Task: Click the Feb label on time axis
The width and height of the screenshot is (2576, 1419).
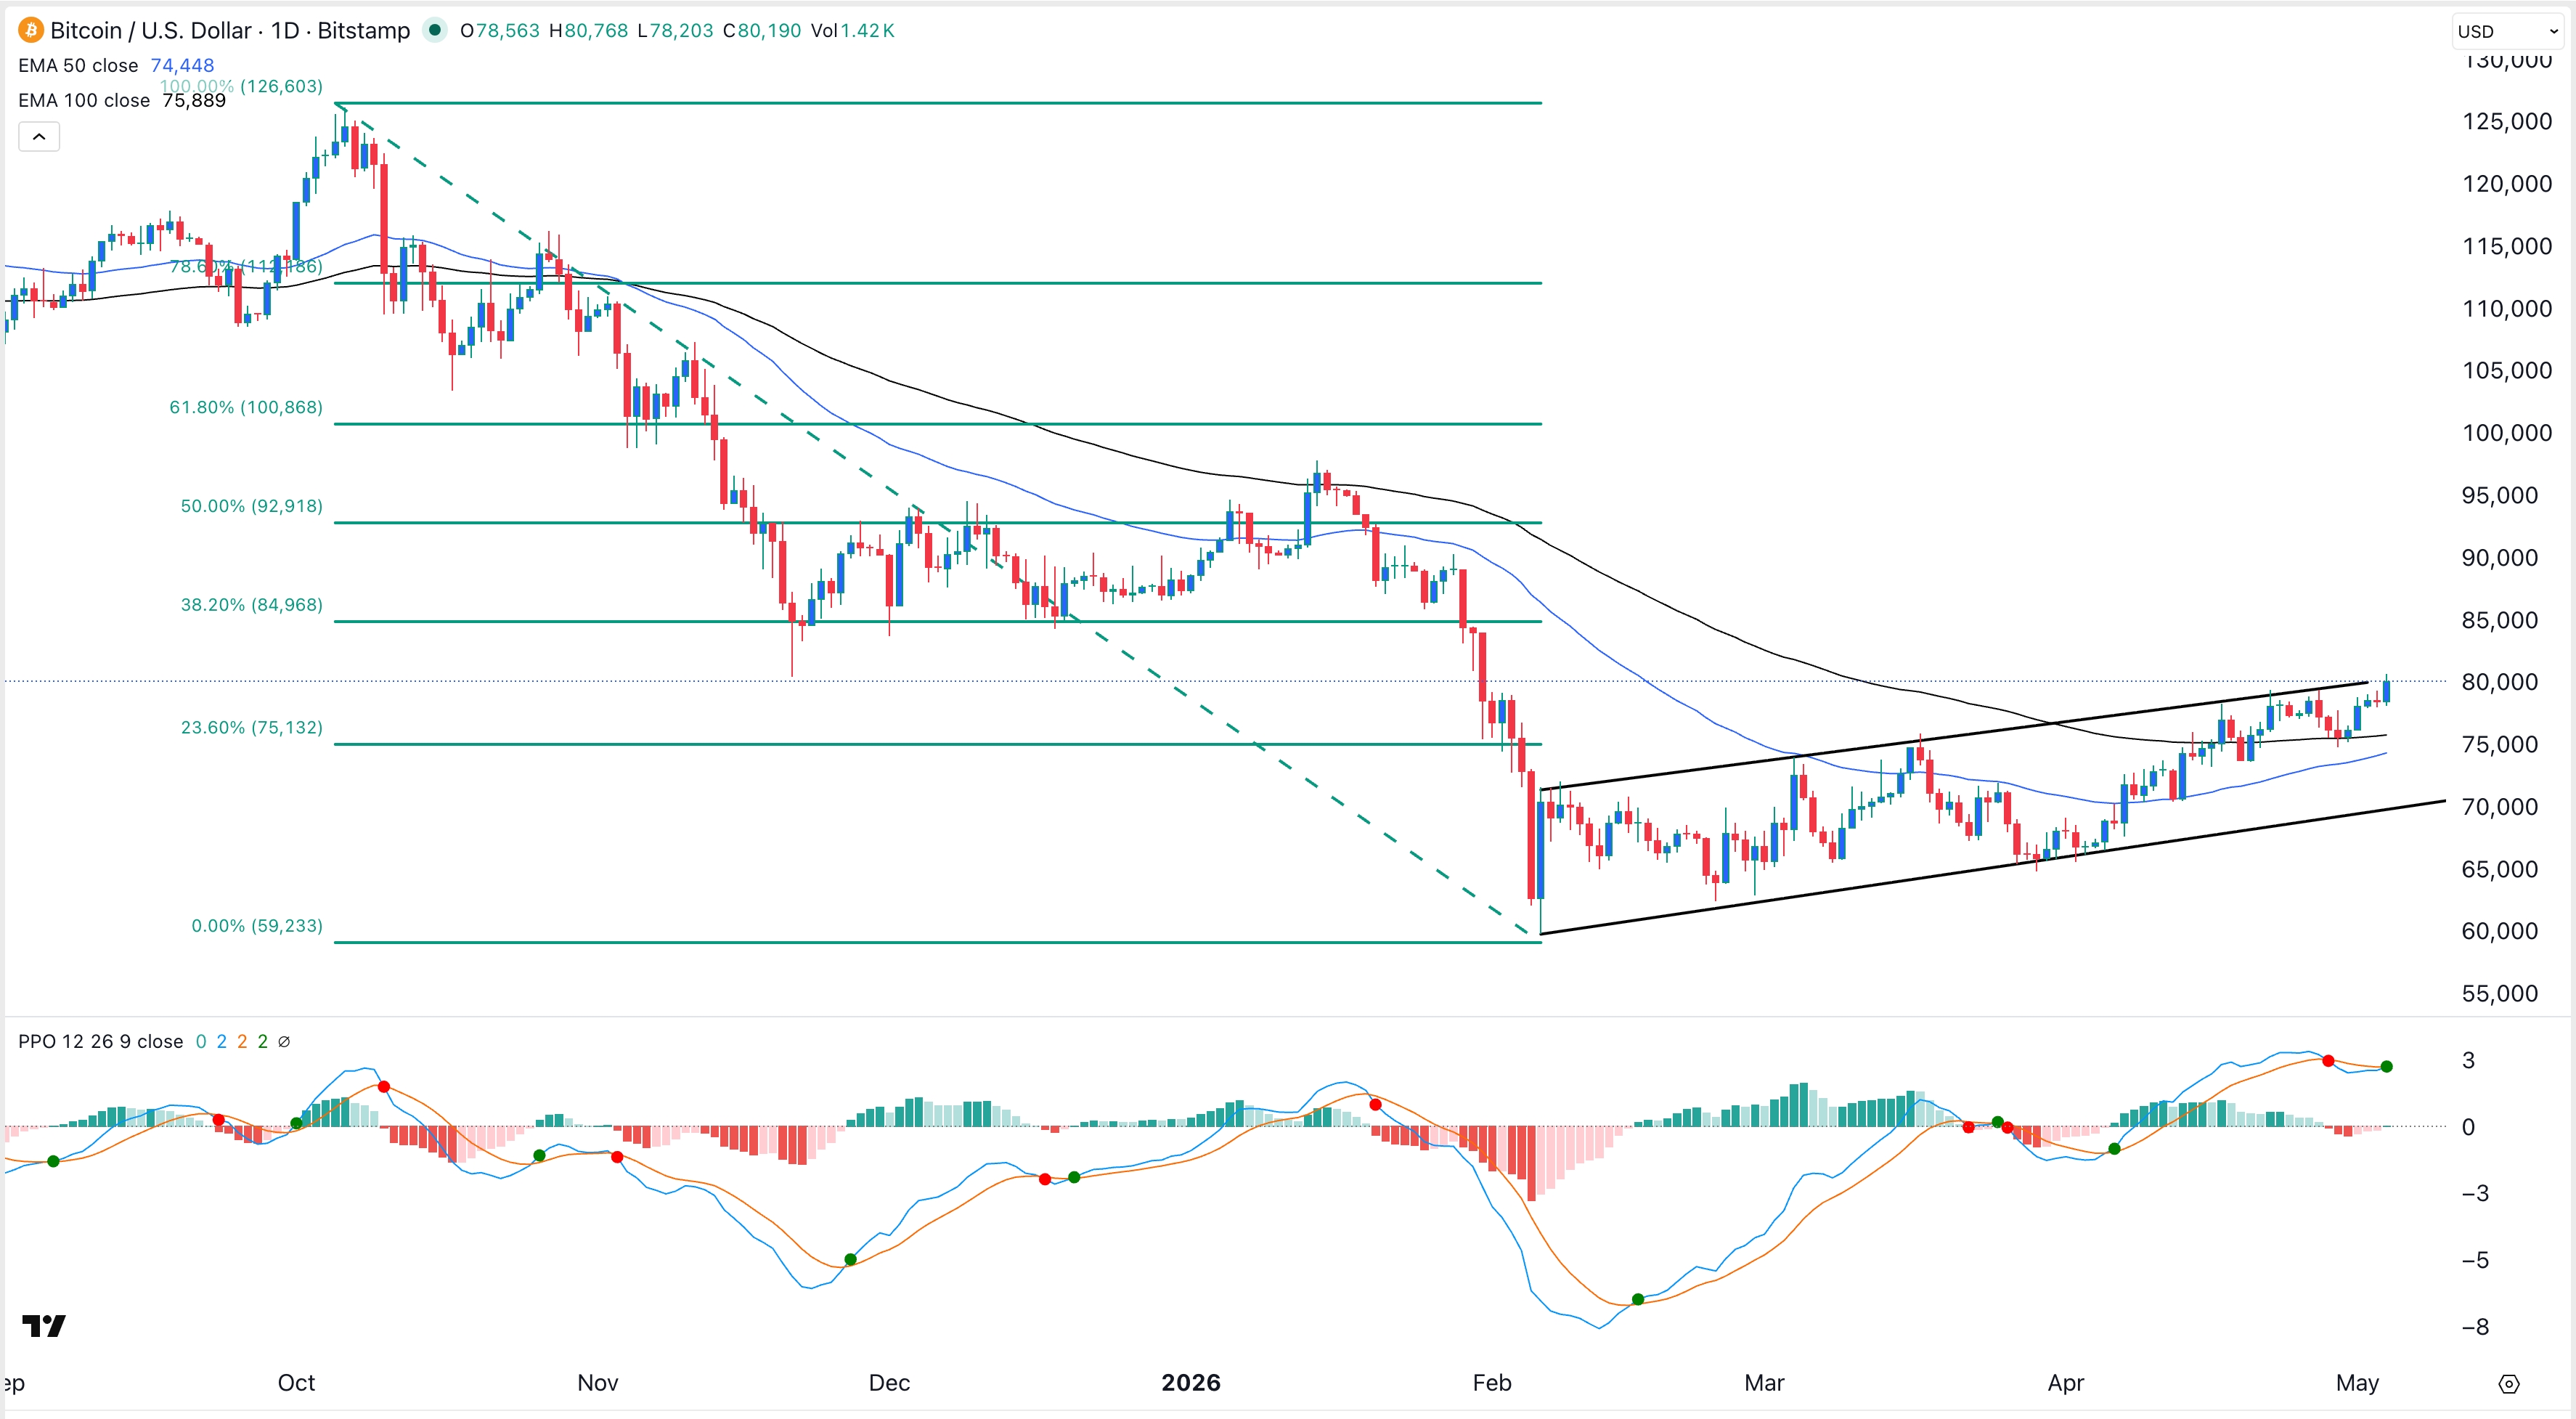Action: coord(1492,1384)
